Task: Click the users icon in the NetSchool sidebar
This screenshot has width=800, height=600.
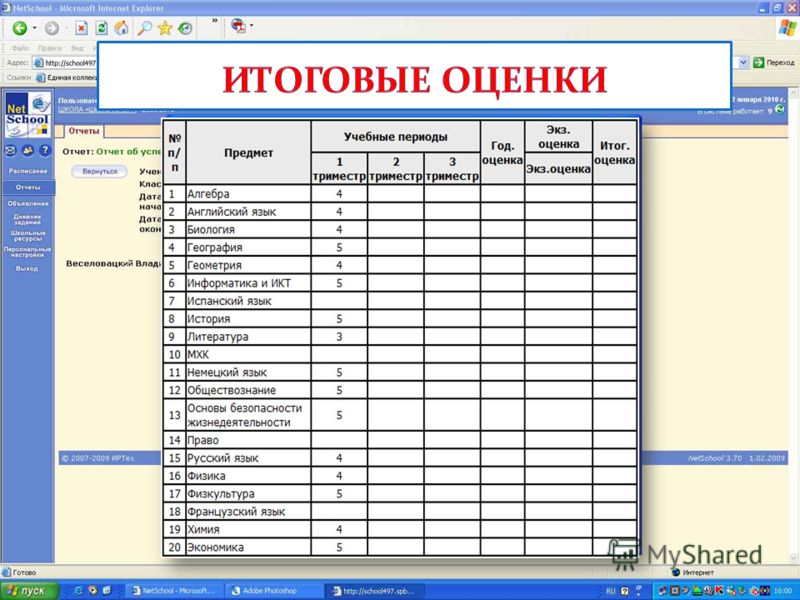Action: click(x=28, y=150)
